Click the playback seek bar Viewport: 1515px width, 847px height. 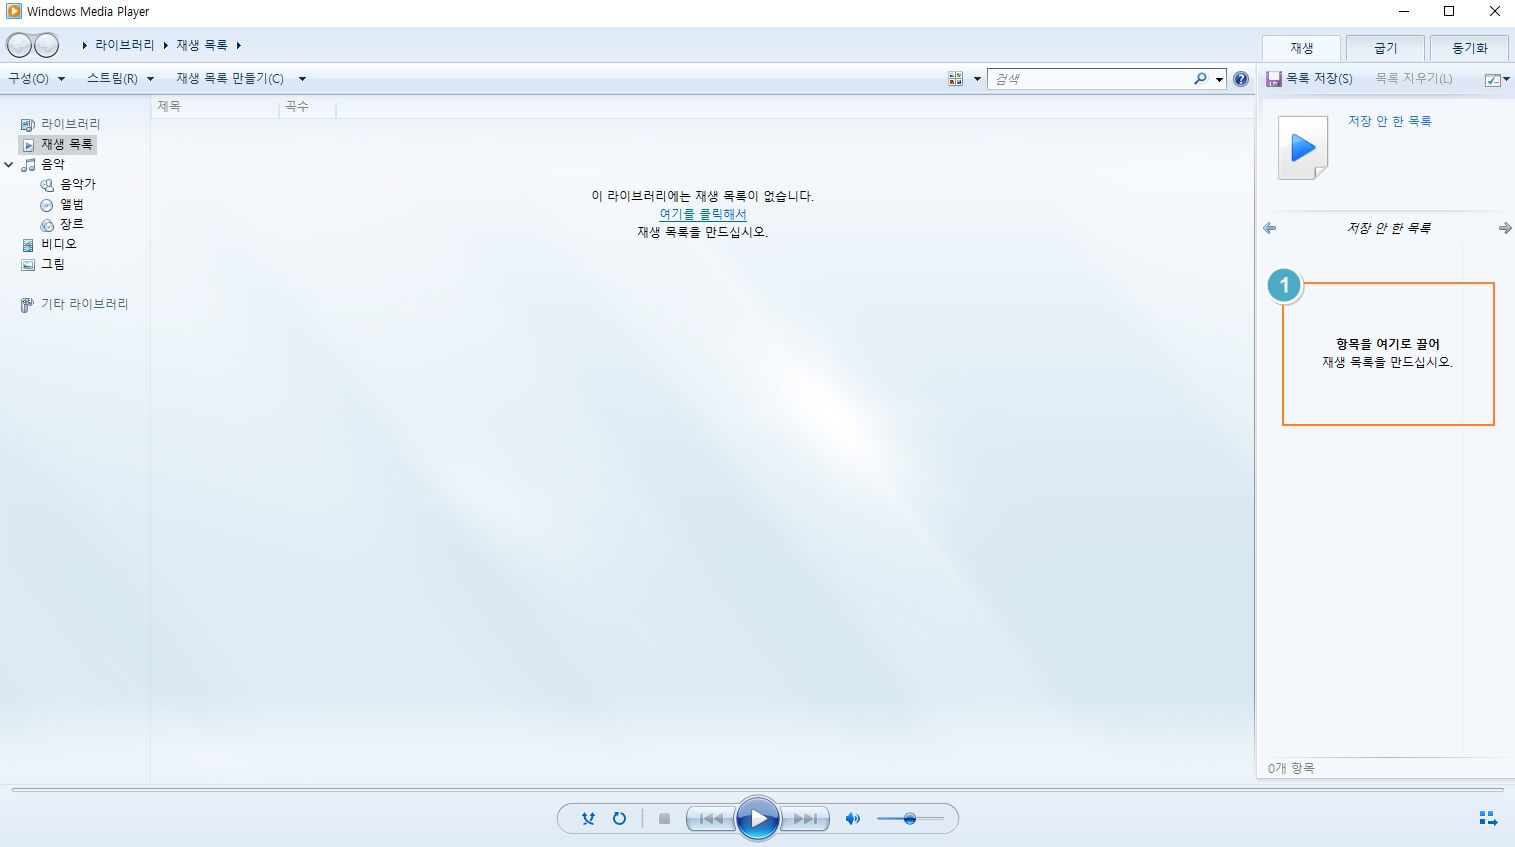[x=757, y=790]
